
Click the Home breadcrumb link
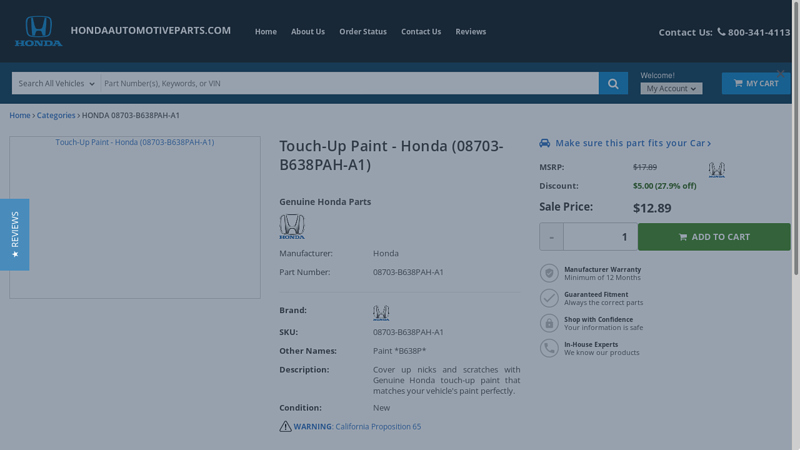(x=20, y=115)
